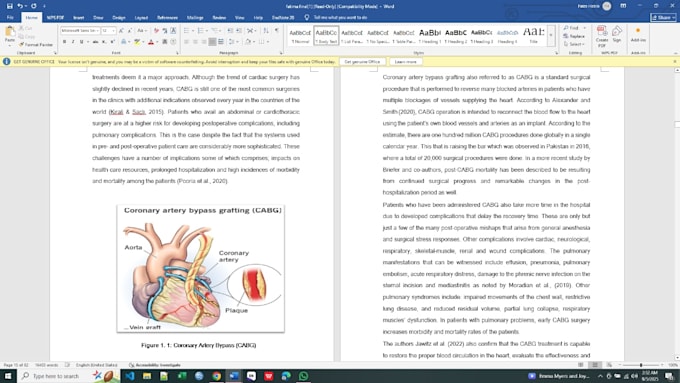Switch to the References ribbon tab
680x383 pixels.
(x=167, y=17)
